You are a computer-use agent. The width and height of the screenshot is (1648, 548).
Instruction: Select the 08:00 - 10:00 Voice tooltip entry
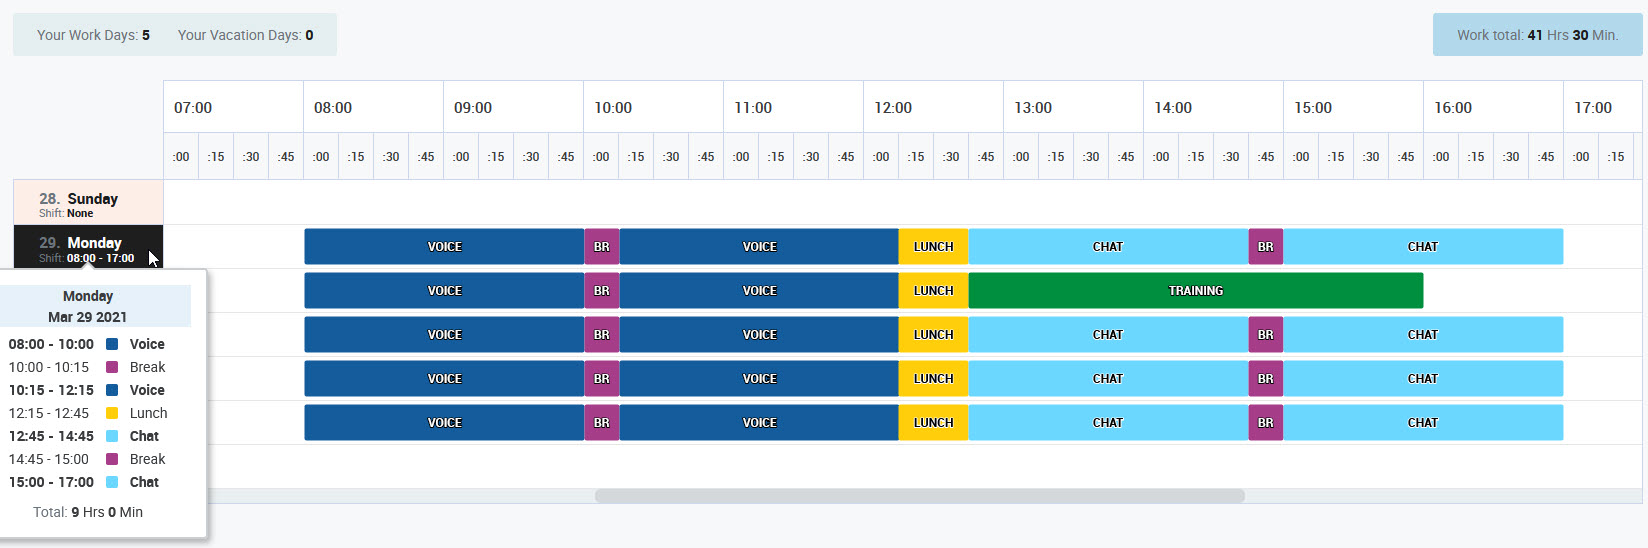pyautogui.click(x=87, y=344)
